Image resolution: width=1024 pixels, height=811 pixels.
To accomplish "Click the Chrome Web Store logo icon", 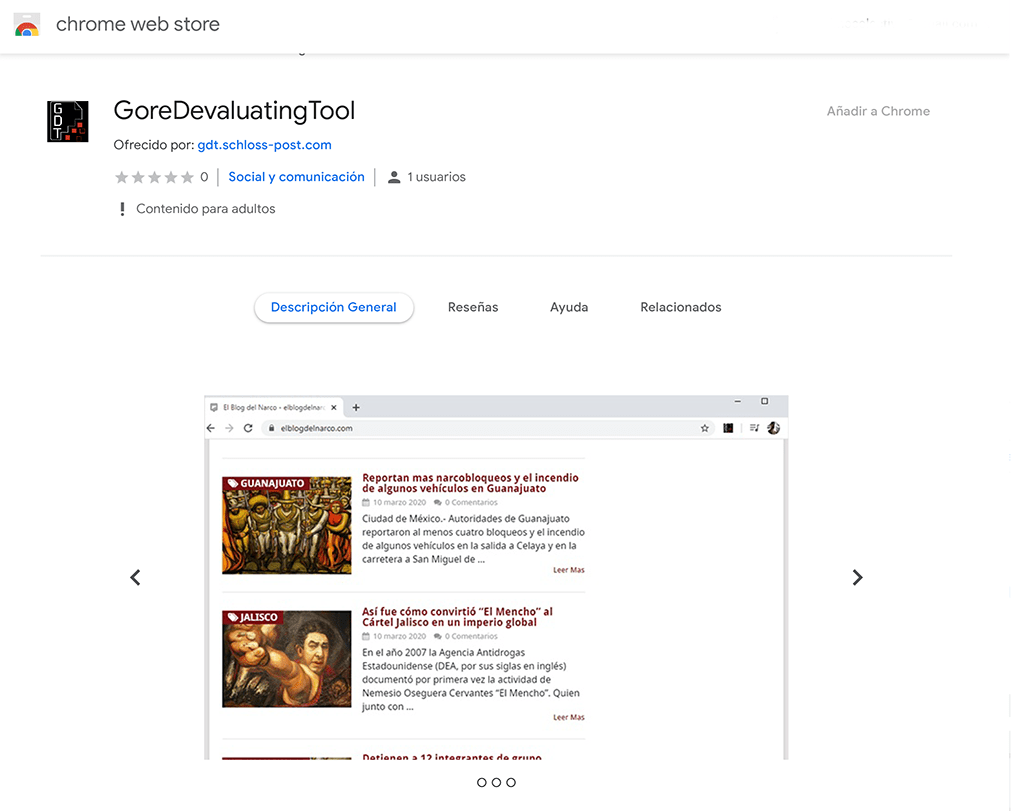I will (27, 25).
